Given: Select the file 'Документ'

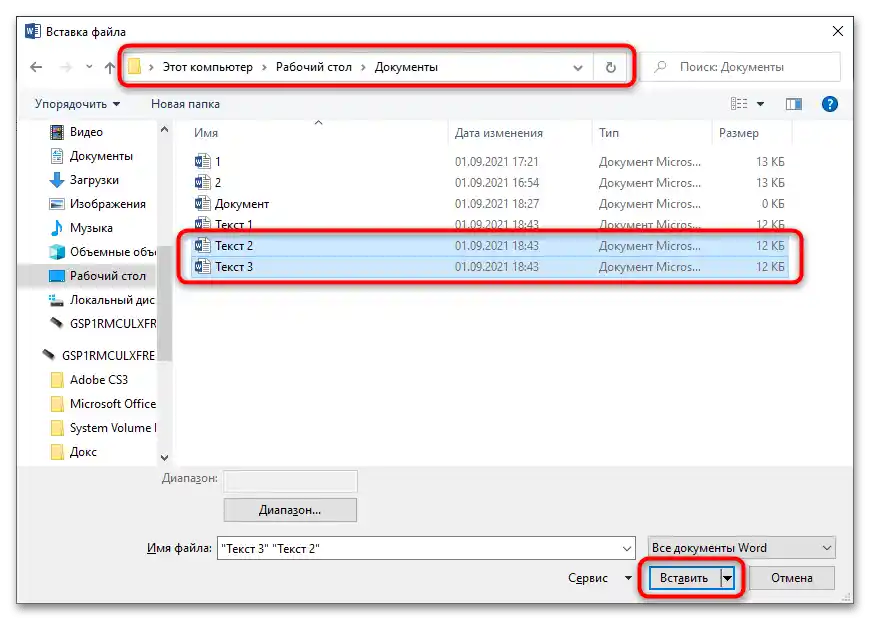Looking at the screenshot, I should click(489, 204).
